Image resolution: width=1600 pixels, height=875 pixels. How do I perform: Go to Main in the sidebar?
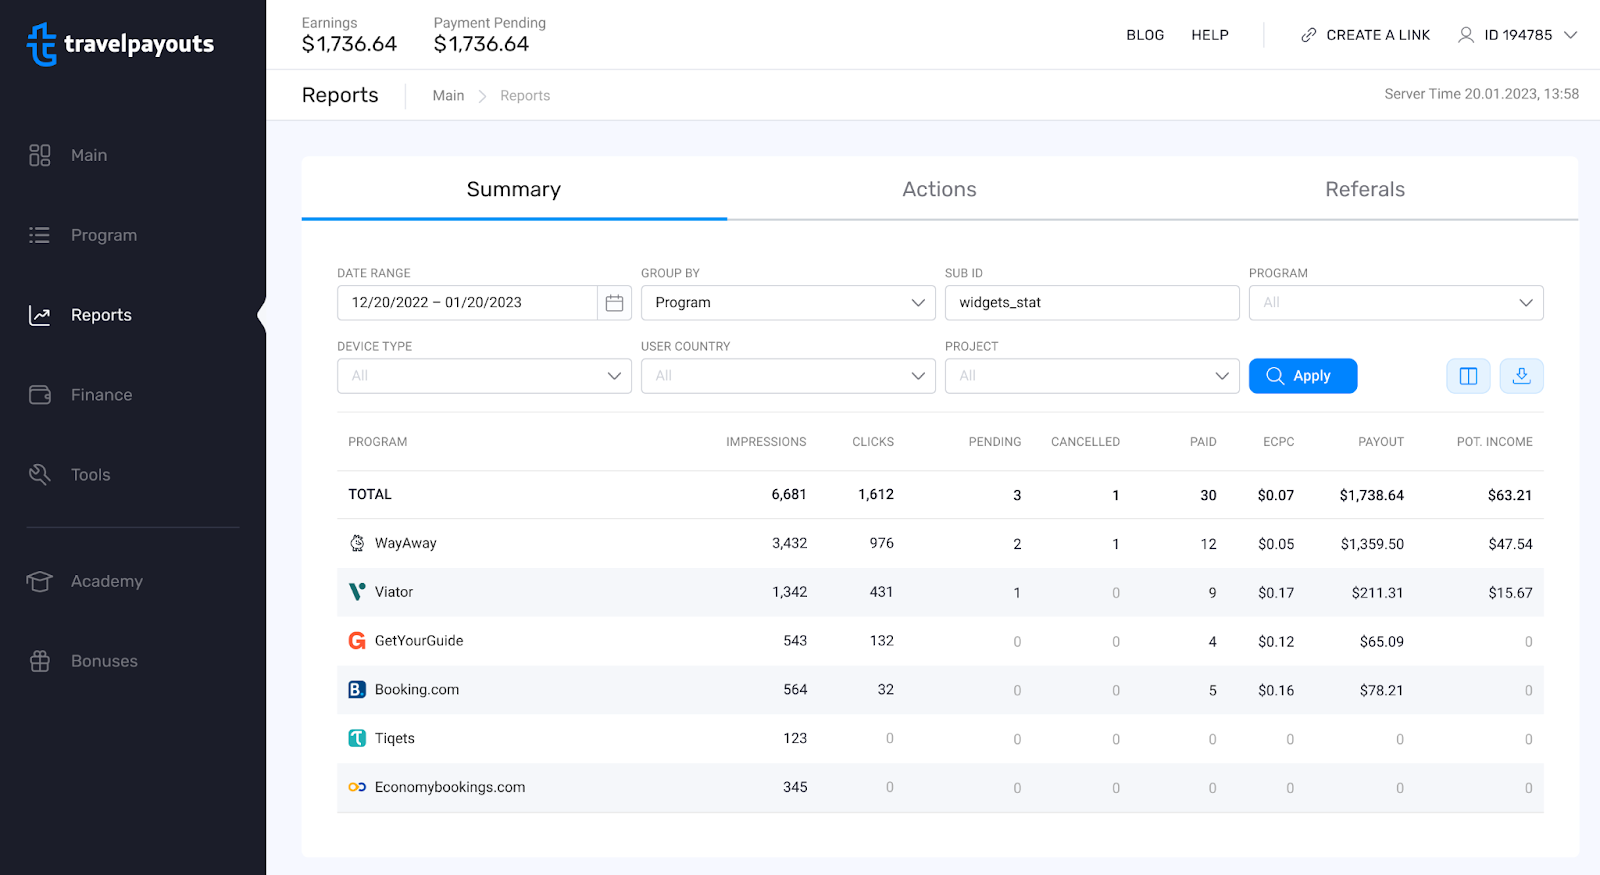(x=89, y=155)
